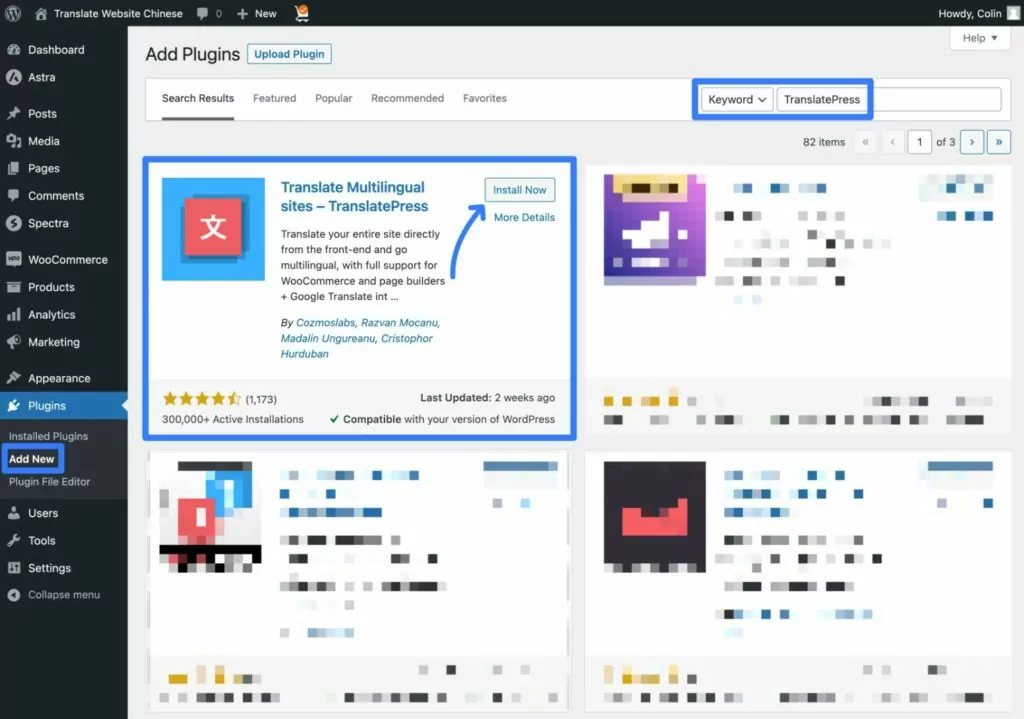The height and width of the screenshot is (719, 1024).
Task: Click the comments bubble icon in admin bar
Action: pyautogui.click(x=202, y=14)
